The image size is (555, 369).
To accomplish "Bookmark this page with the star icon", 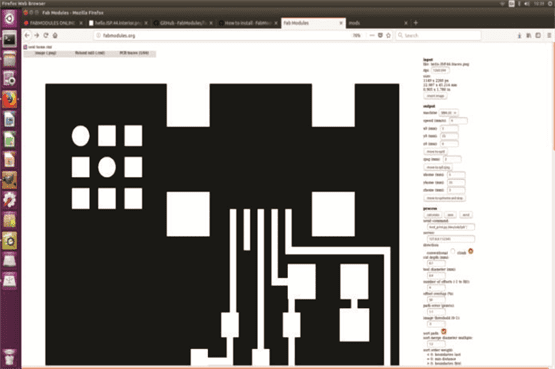I will point(388,35).
